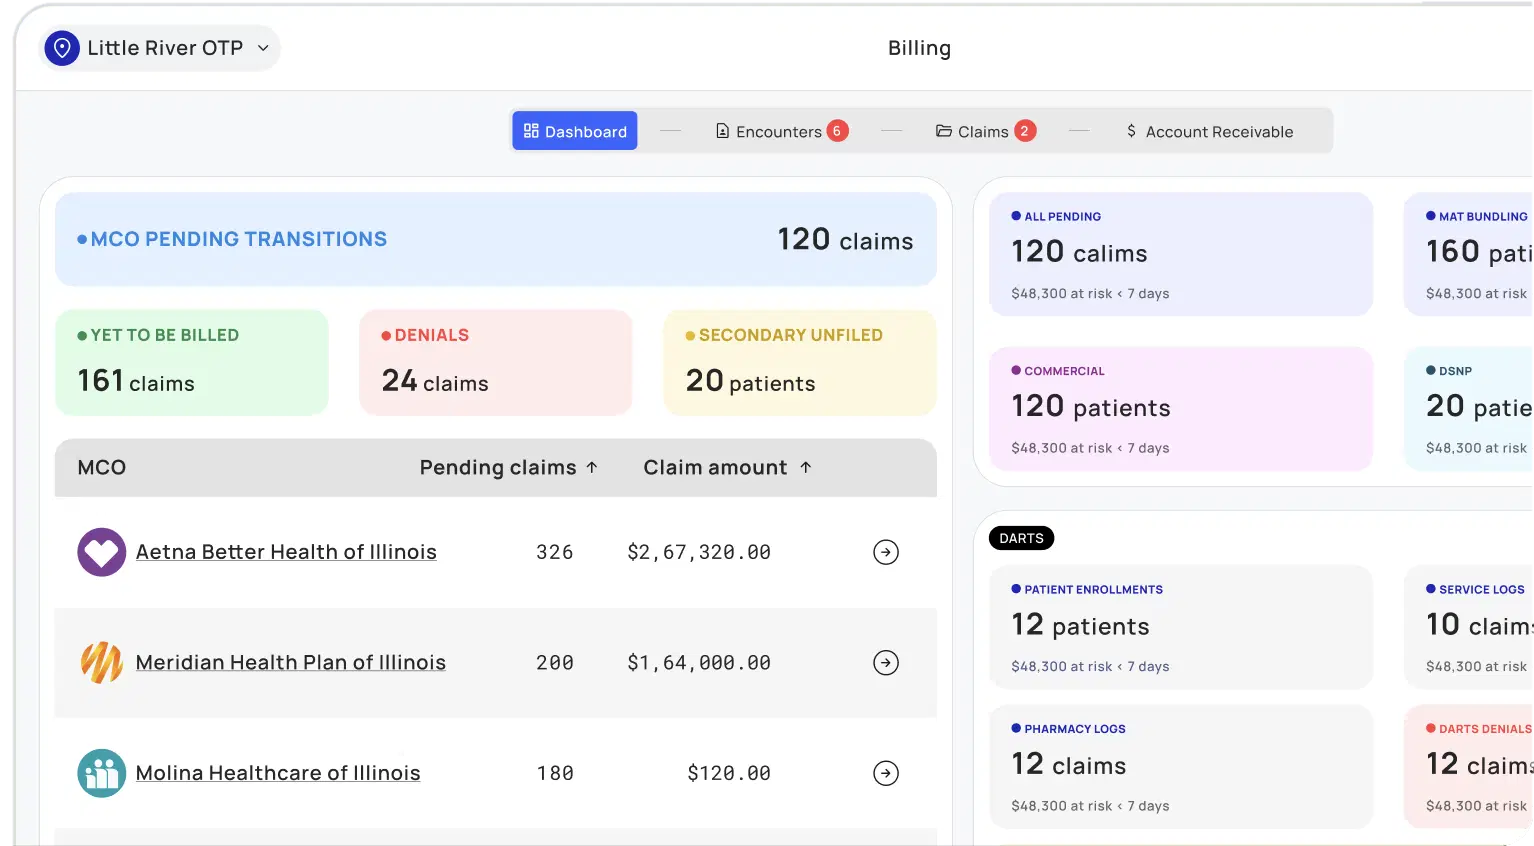Open the MAT Bundling card
1534x846 pixels.
click(1468, 254)
